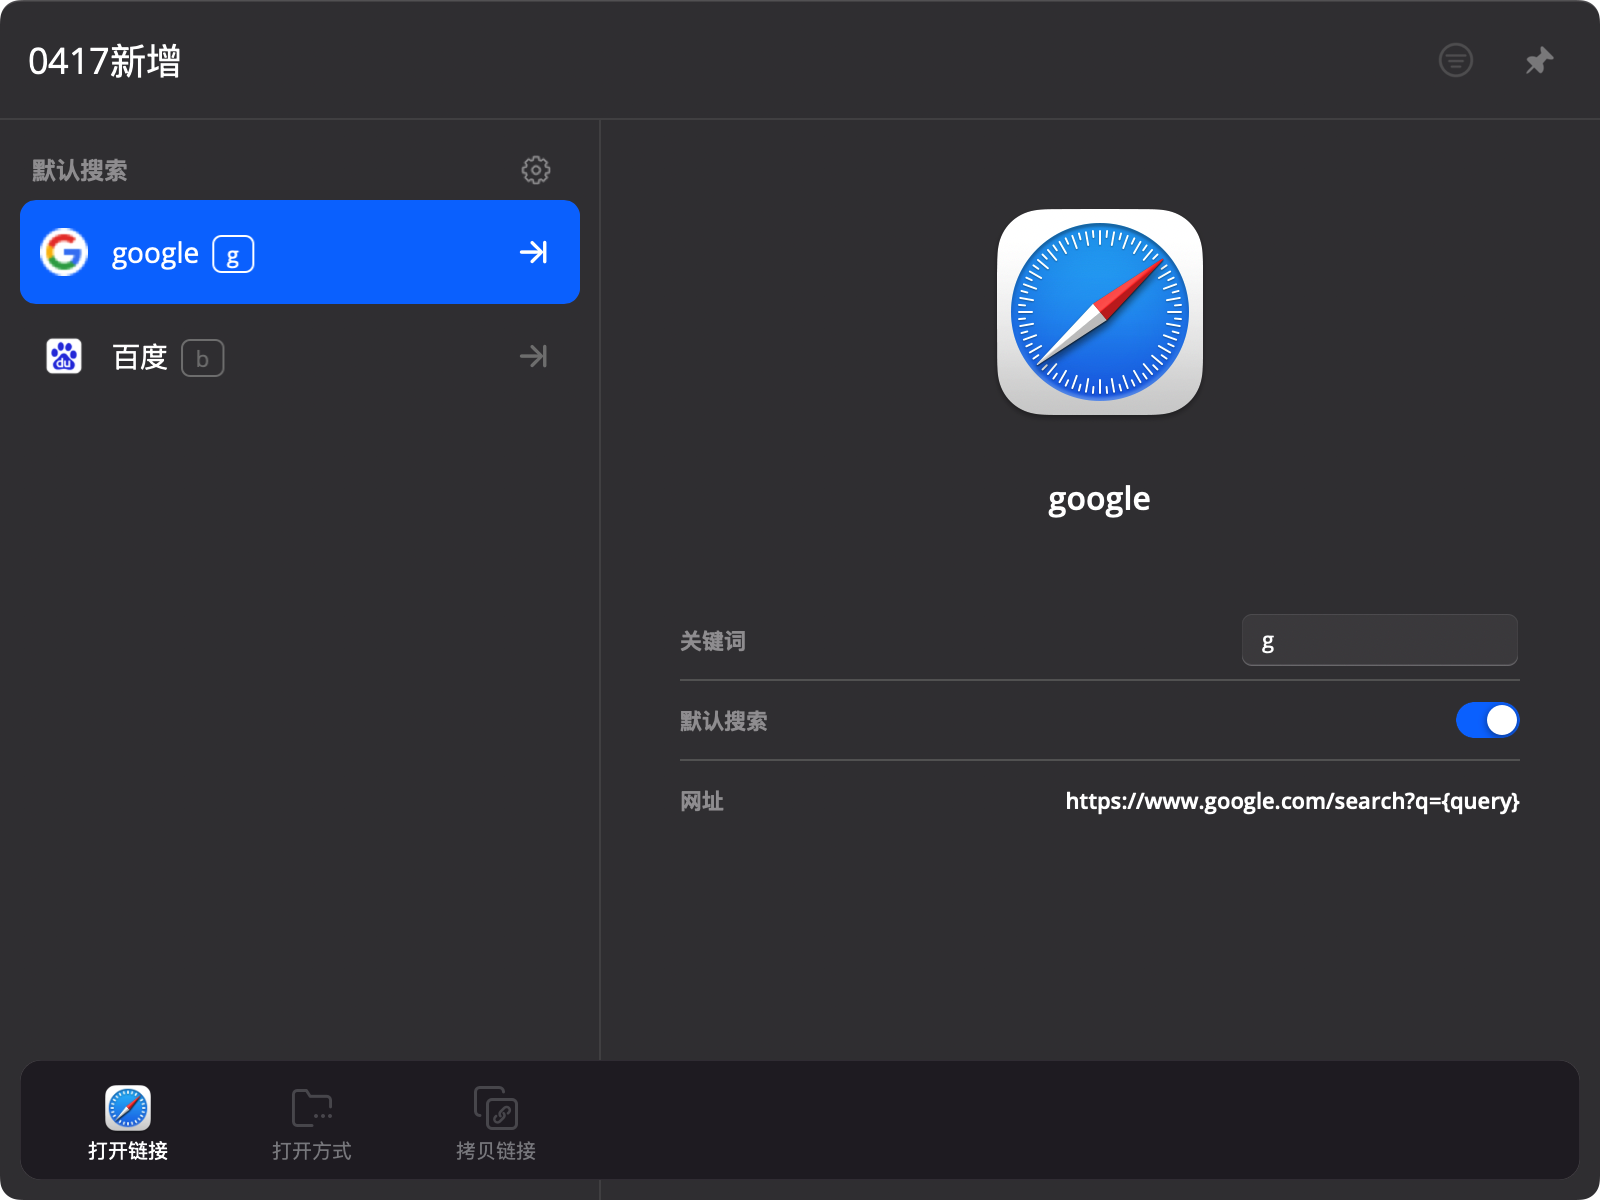The width and height of the screenshot is (1600, 1200).
Task: Select the 百度 search entry name
Action: (x=140, y=357)
